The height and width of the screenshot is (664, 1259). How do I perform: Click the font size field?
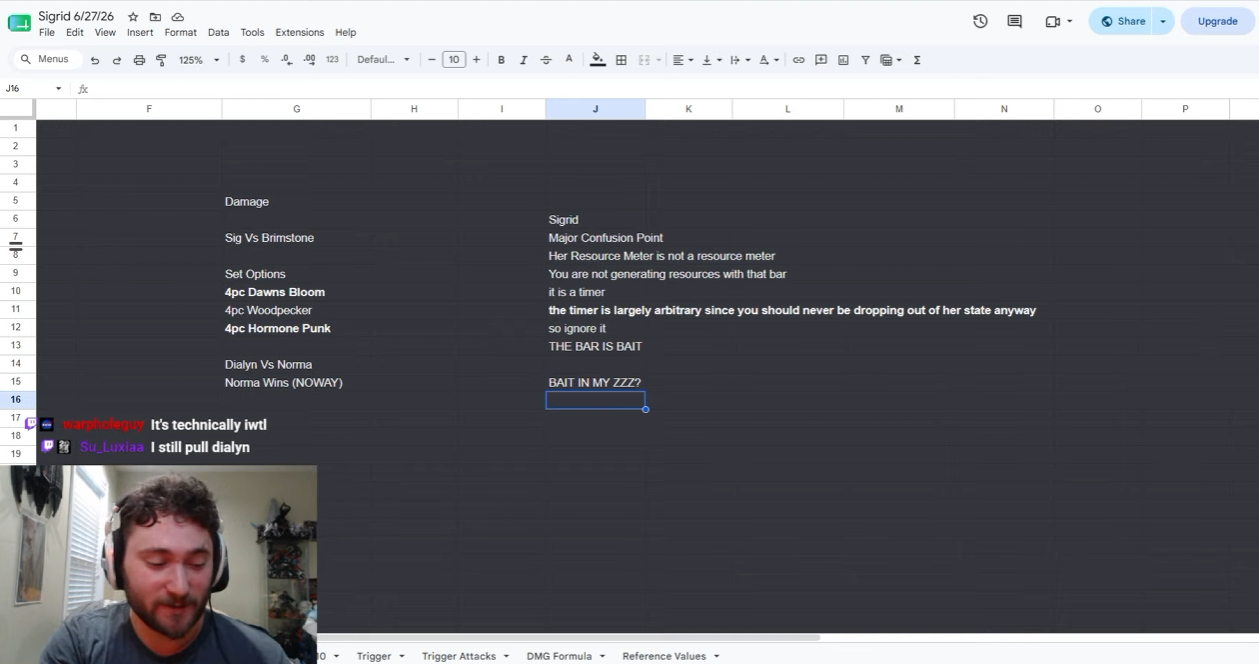(x=454, y=60)
